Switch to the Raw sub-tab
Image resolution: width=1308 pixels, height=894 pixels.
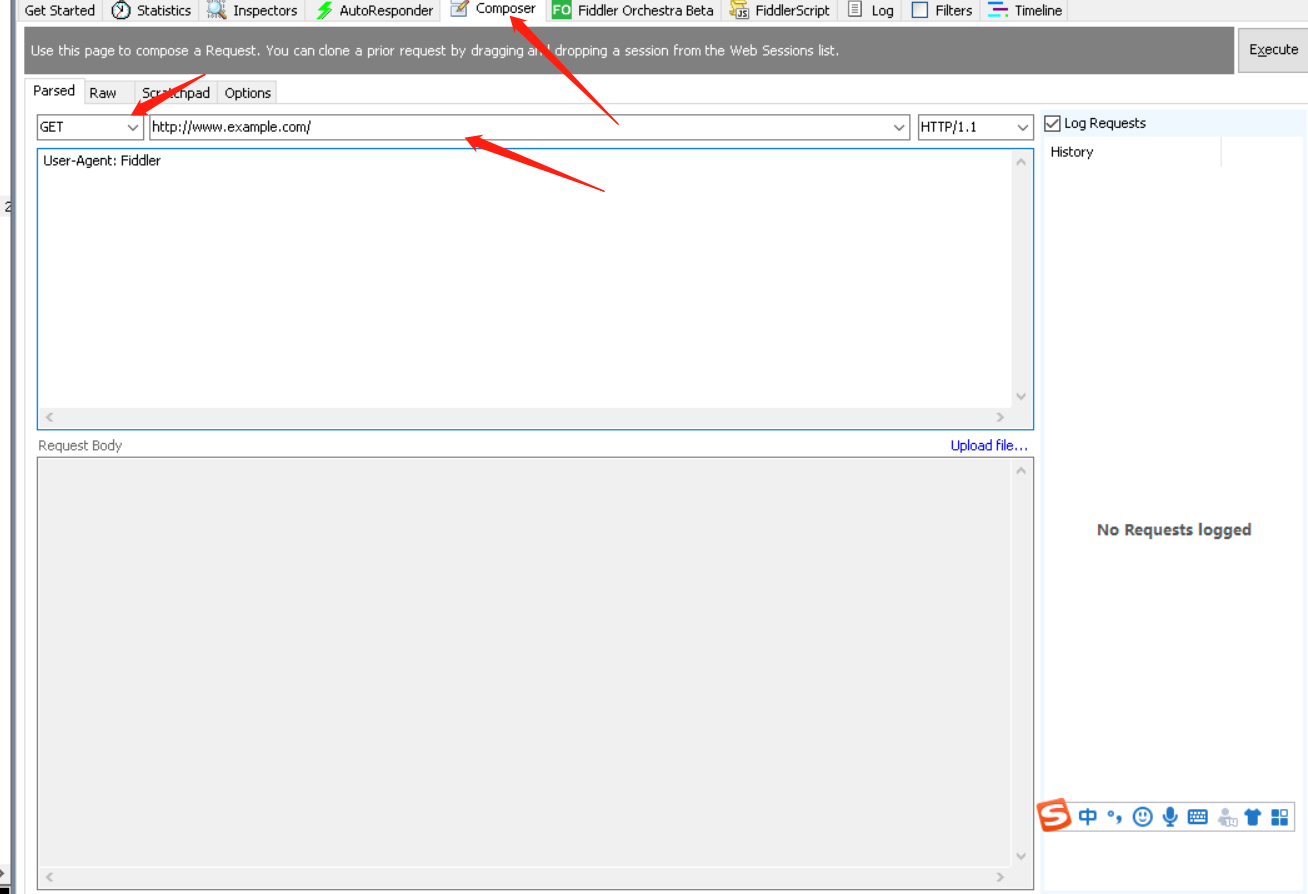(x=103, y=93)
